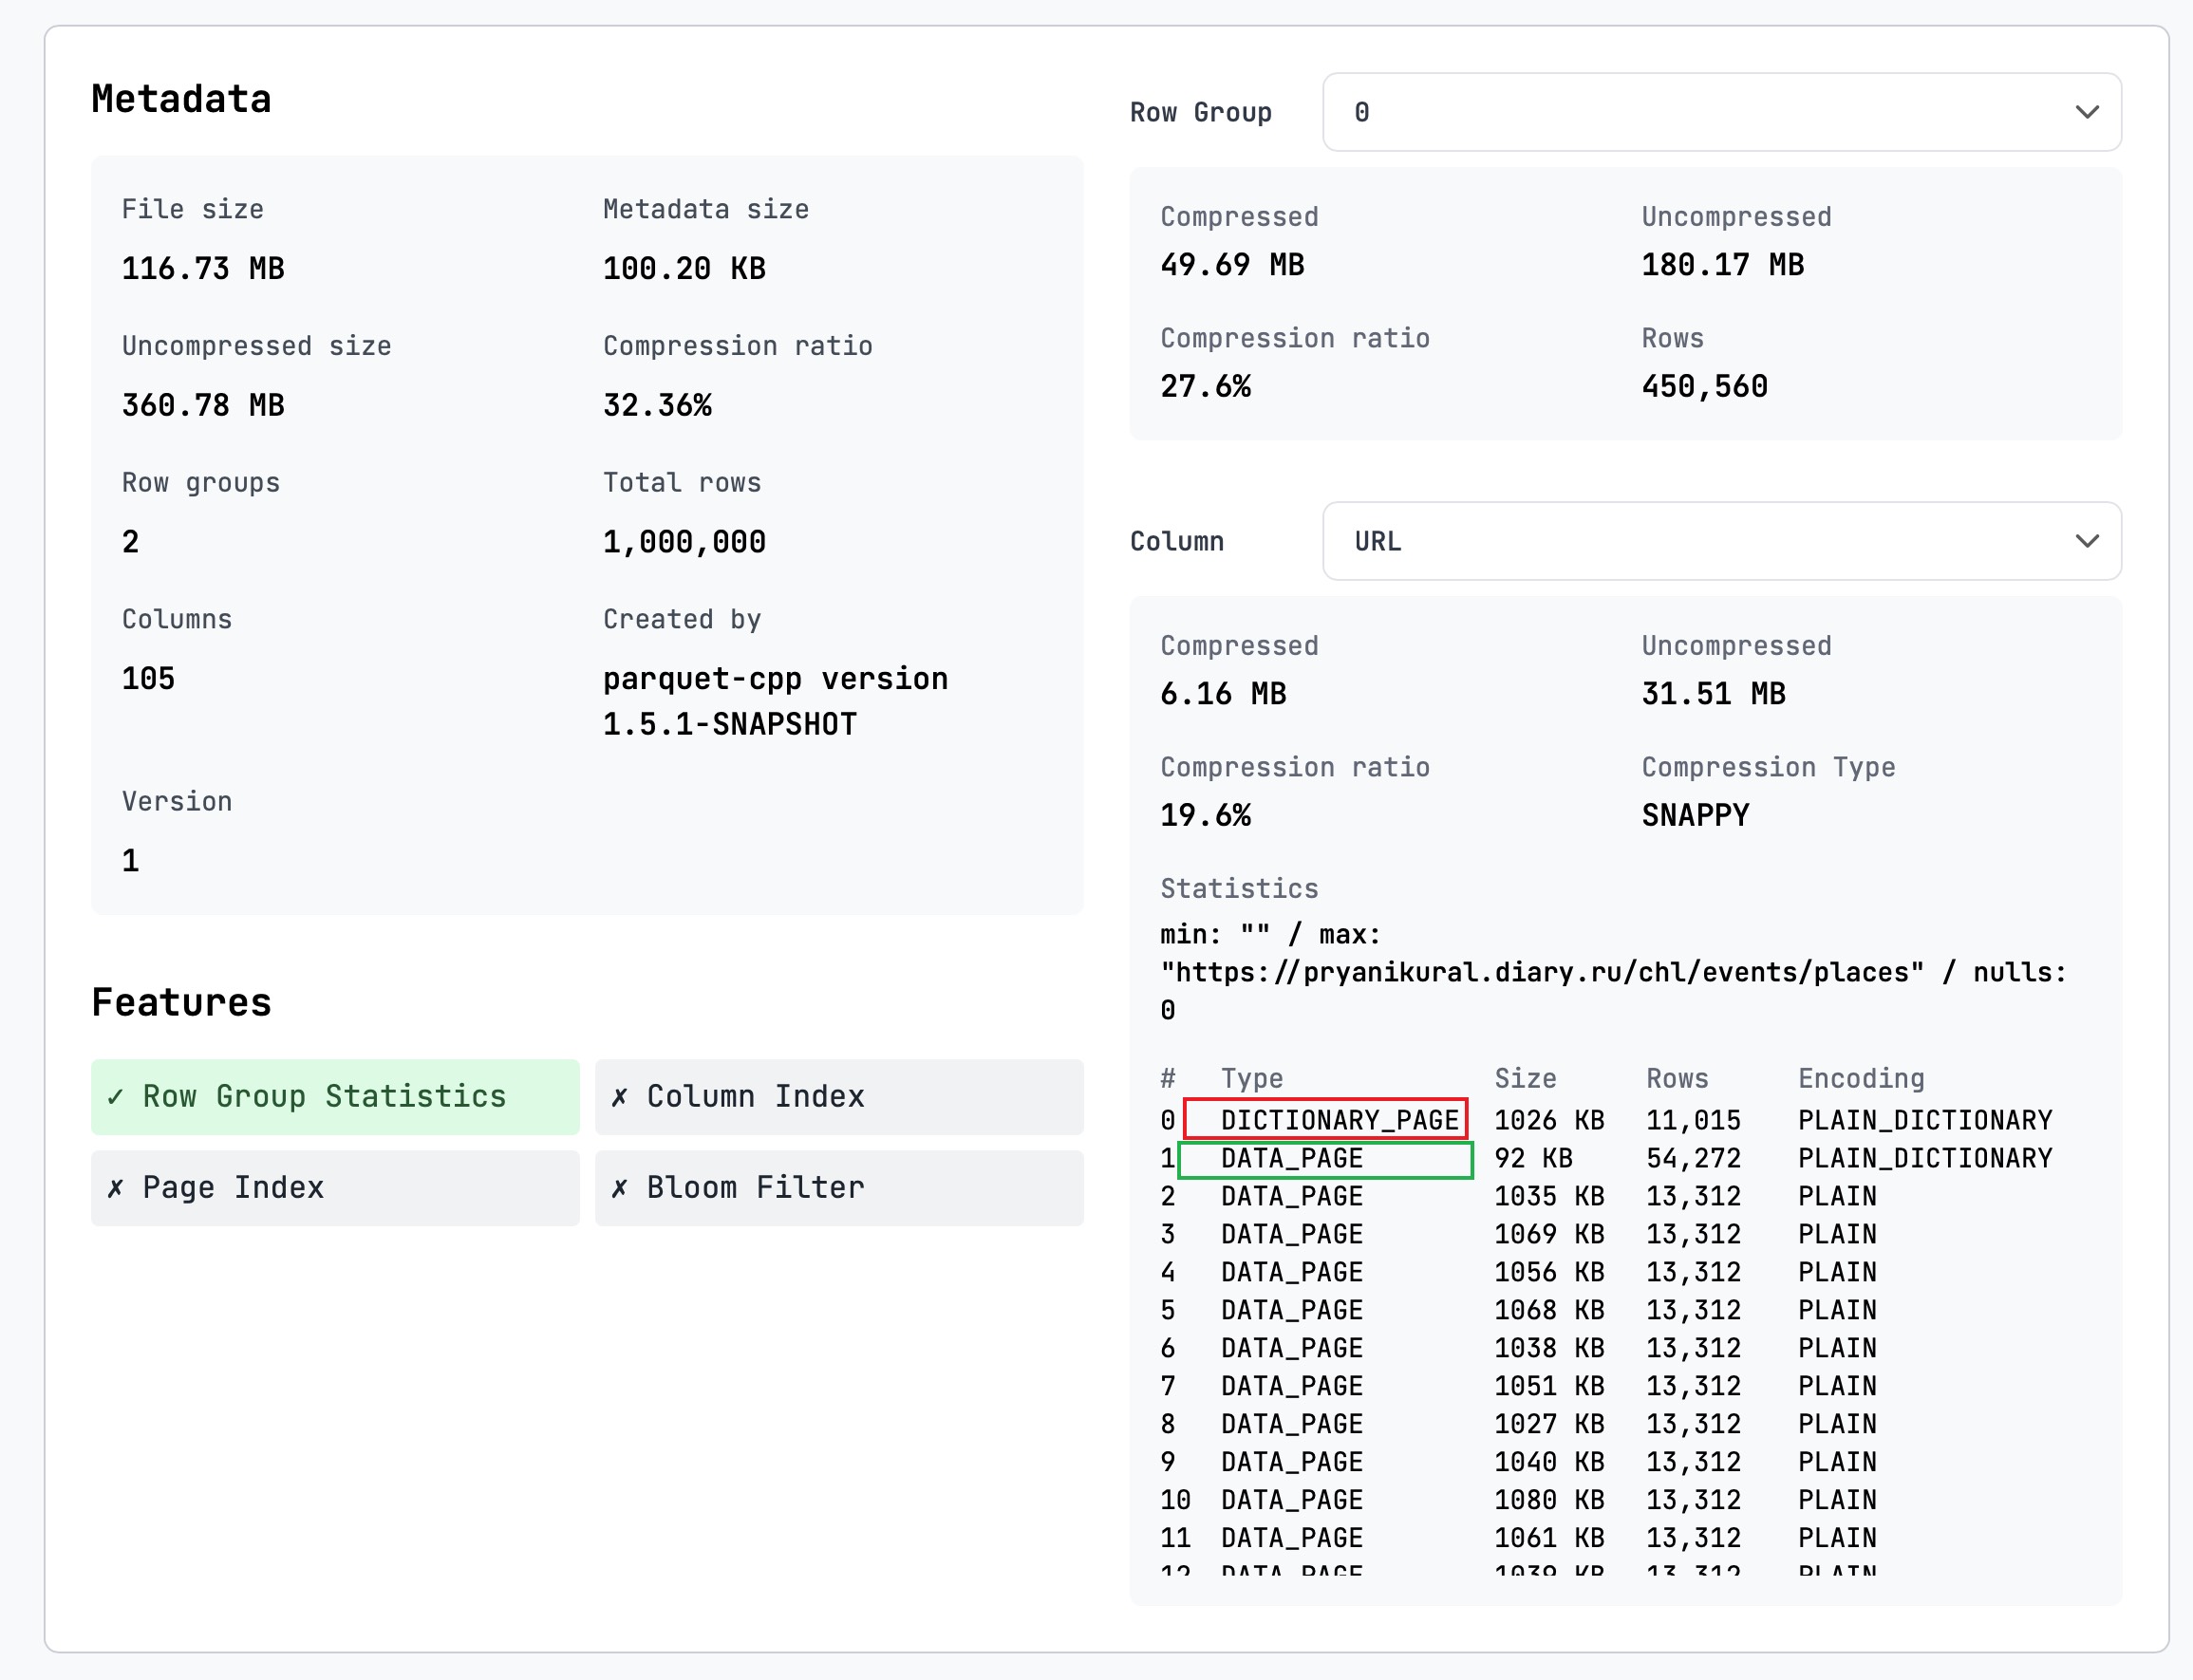This screenshot has height=1680, width=2193.
Task: Toggle the Bloom Filter feature badge
Action: (x=838, y=1188)
